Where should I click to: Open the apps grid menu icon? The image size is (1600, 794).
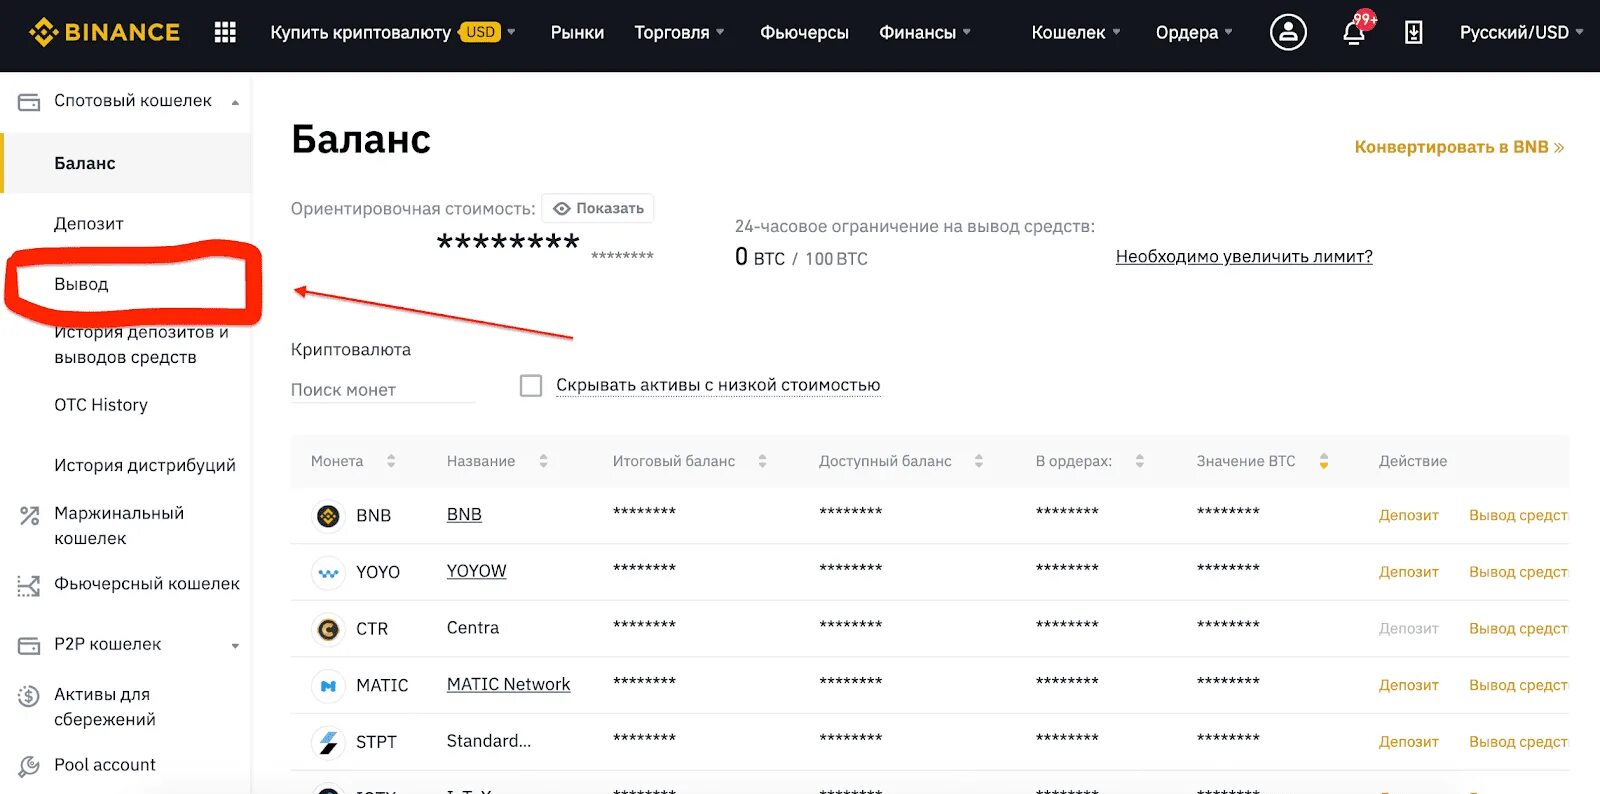coord(225,32)
